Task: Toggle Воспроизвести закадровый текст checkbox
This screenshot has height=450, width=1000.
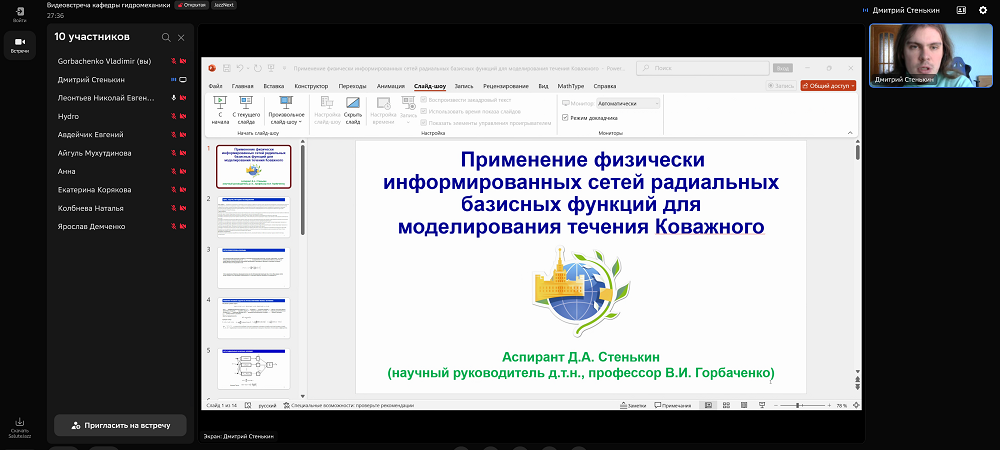Action: (x=424, y=100)
